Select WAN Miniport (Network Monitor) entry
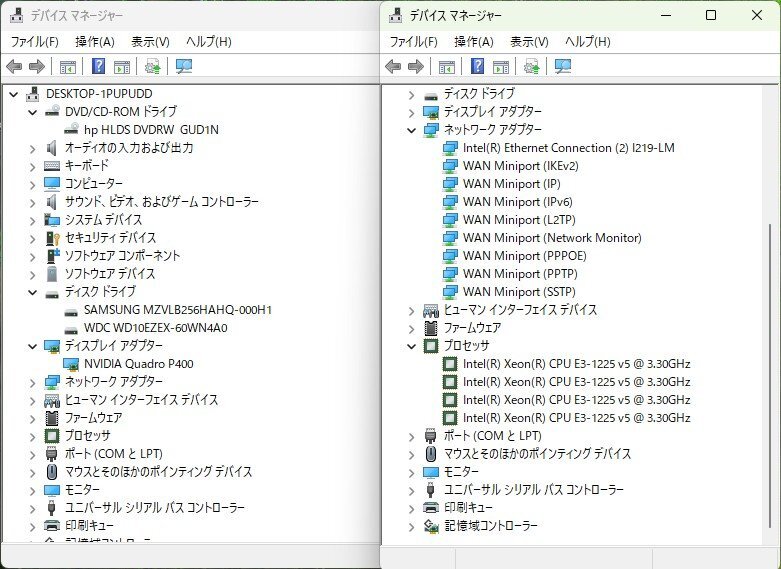 pos(552,238)
